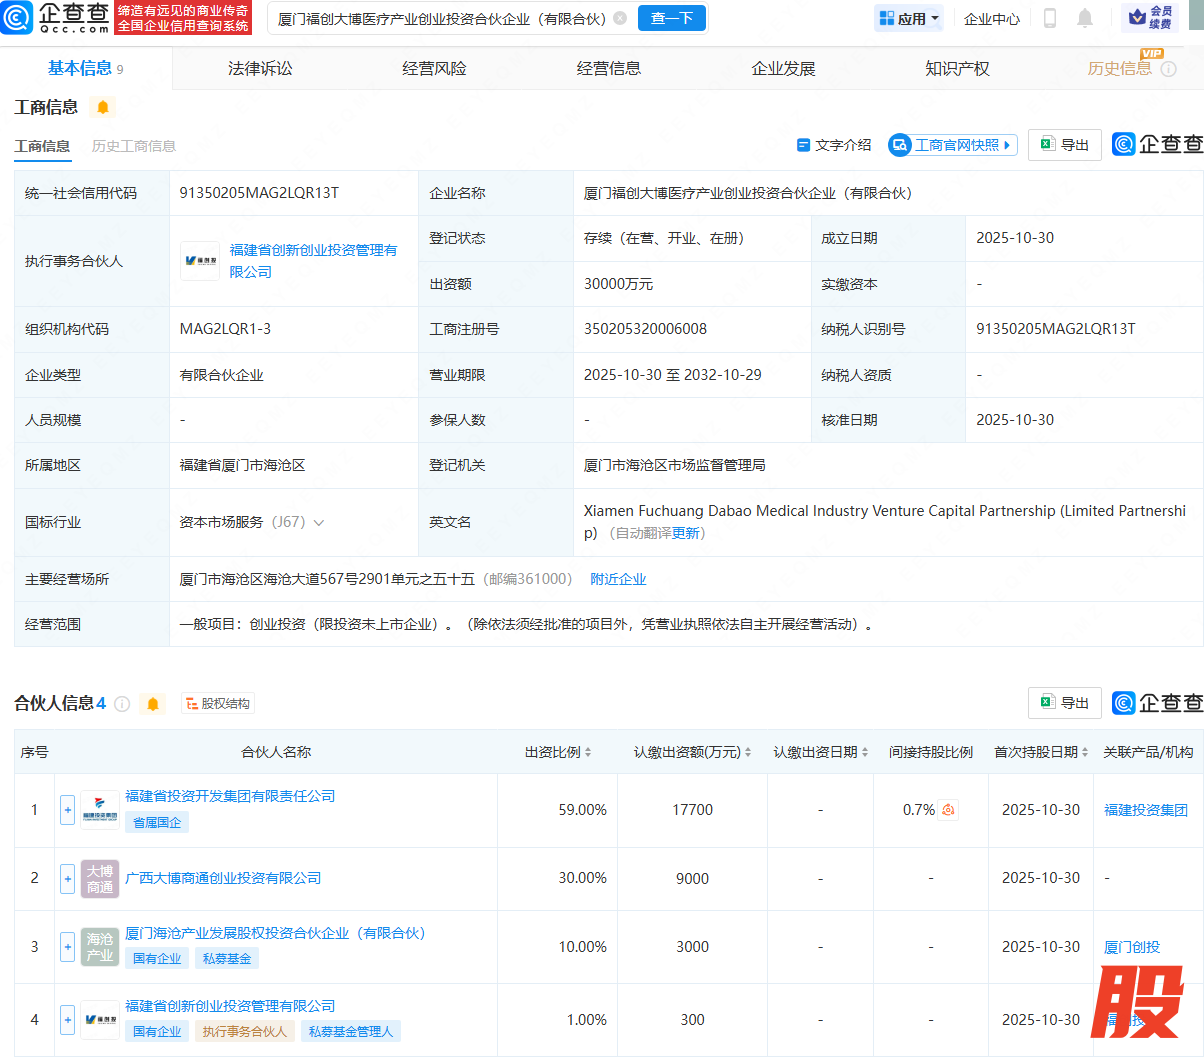This screenshot has width=1204, height=1057.
Task: Click the 查一下 search button
Action: [x=672, y=18]
